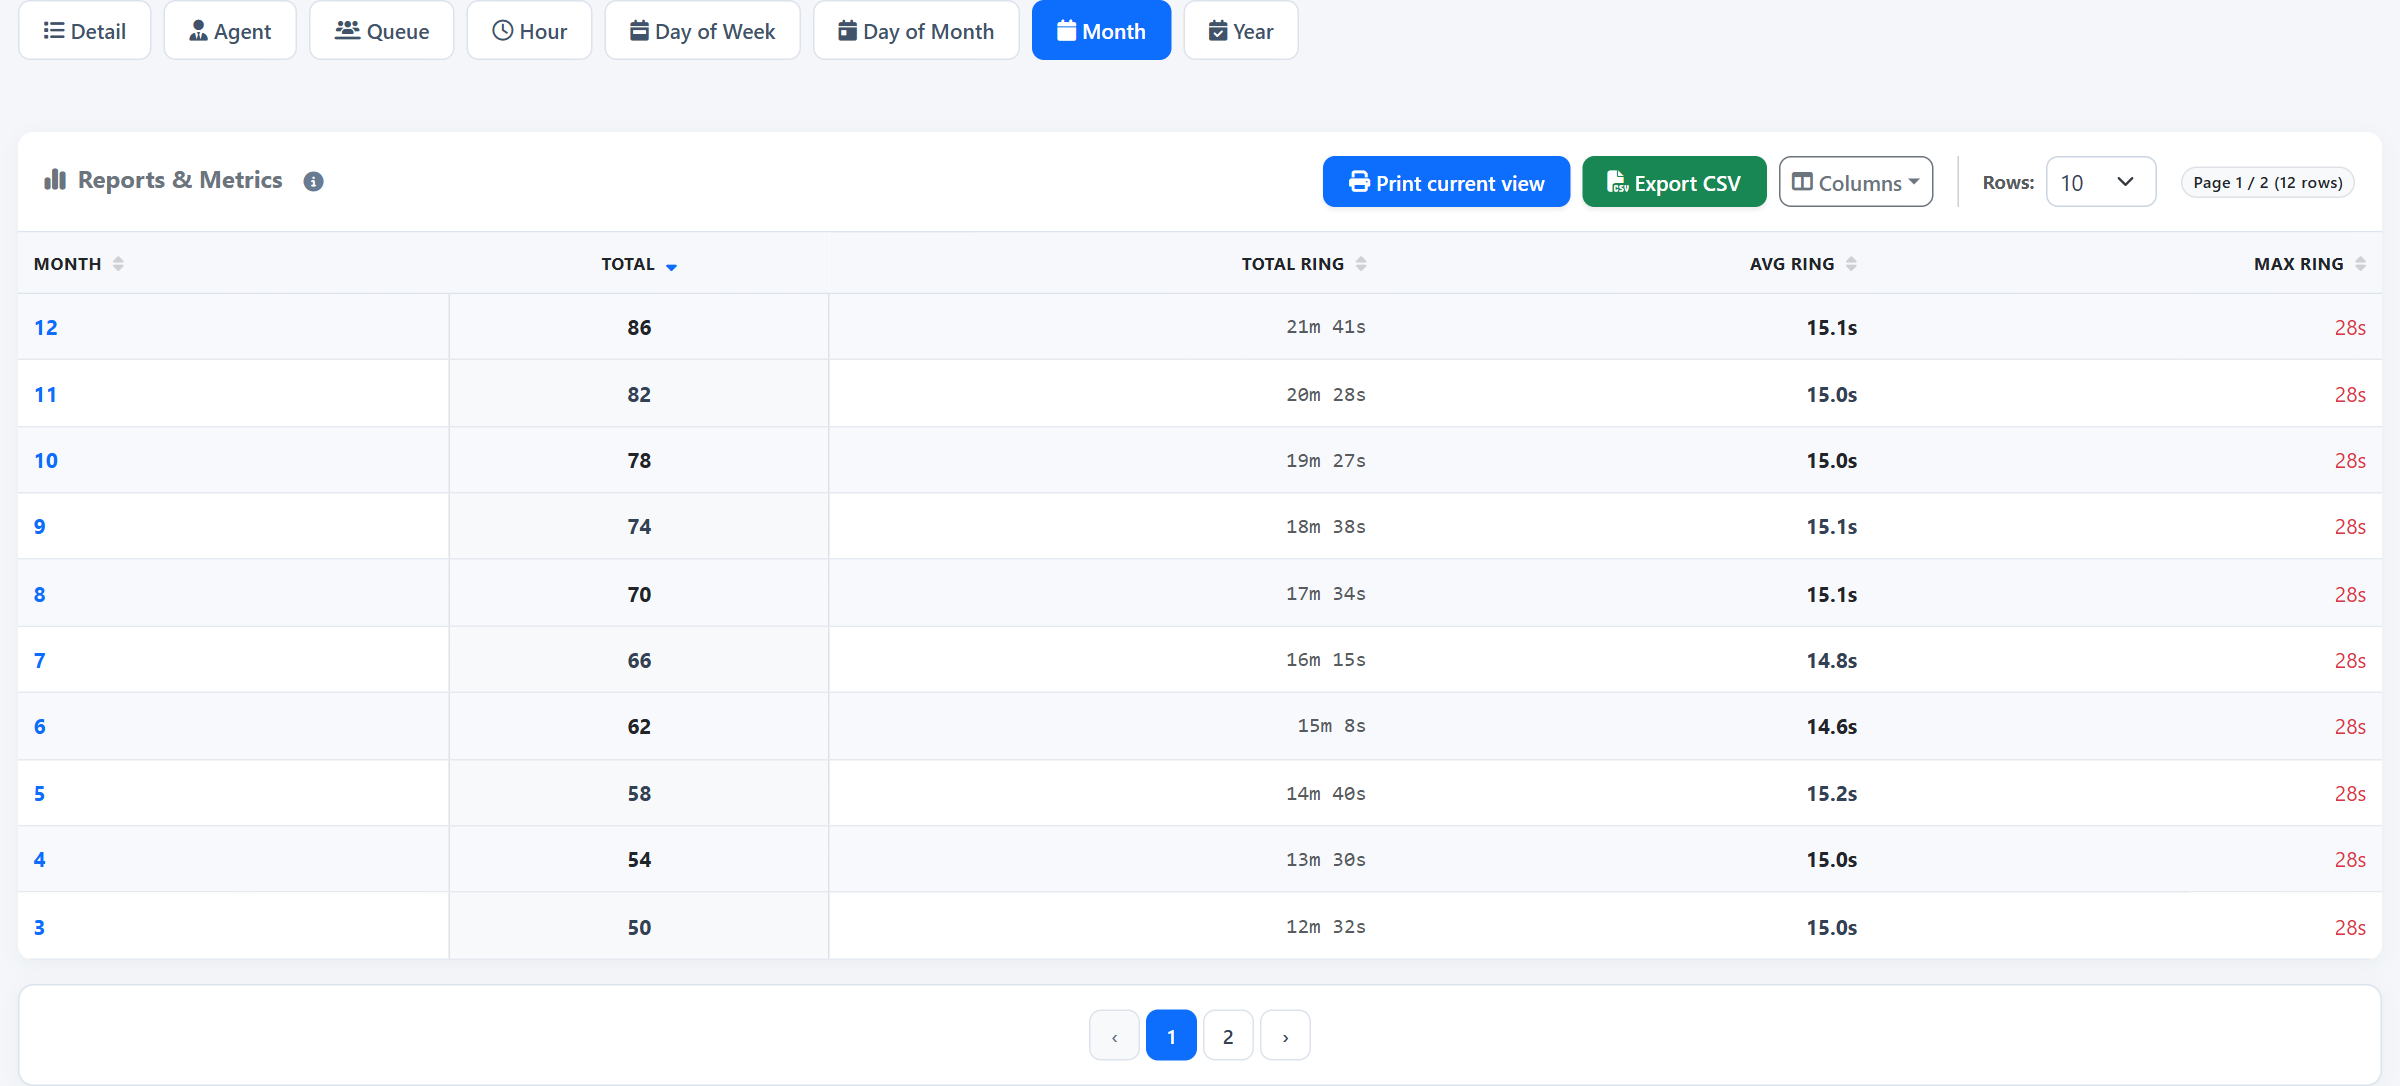2400x1086 pixels.
Task: Click pagination page 1 button
Action: pyautogui.click(x=1171, y=1036)
